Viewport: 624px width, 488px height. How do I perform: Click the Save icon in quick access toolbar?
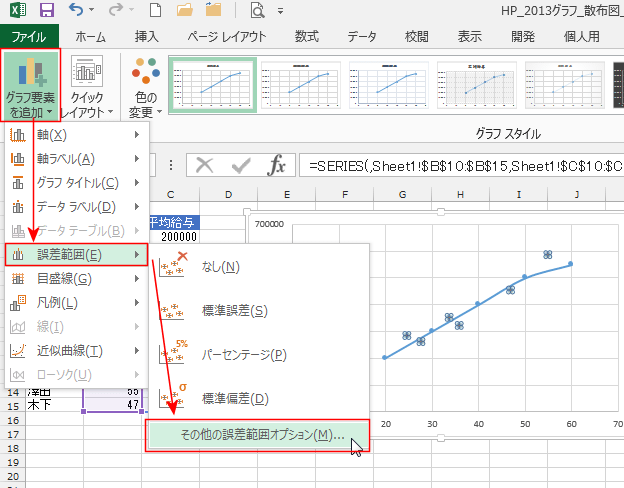pyautogui.click(x=46, y=12)
